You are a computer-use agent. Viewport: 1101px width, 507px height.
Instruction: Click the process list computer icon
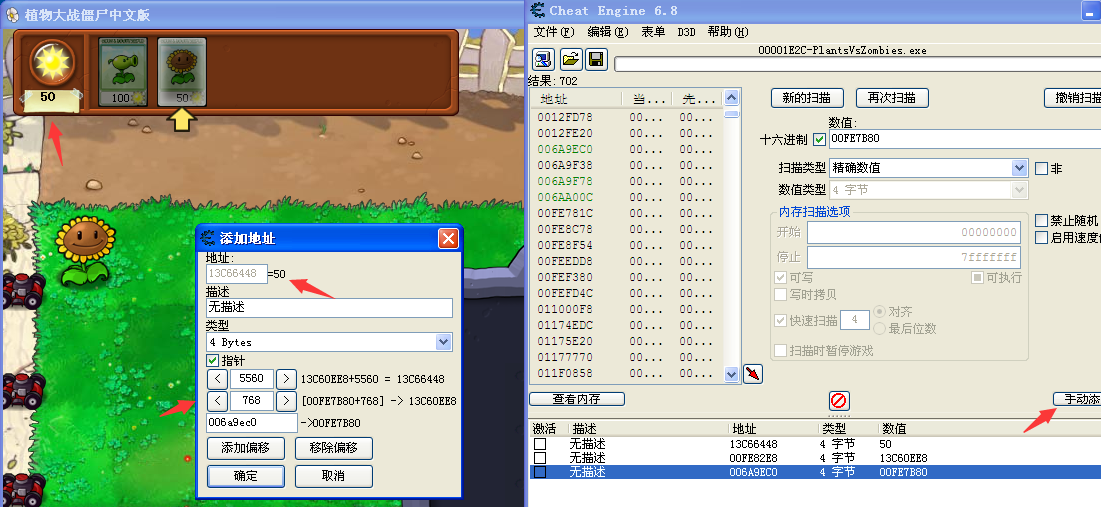[544, 59]
